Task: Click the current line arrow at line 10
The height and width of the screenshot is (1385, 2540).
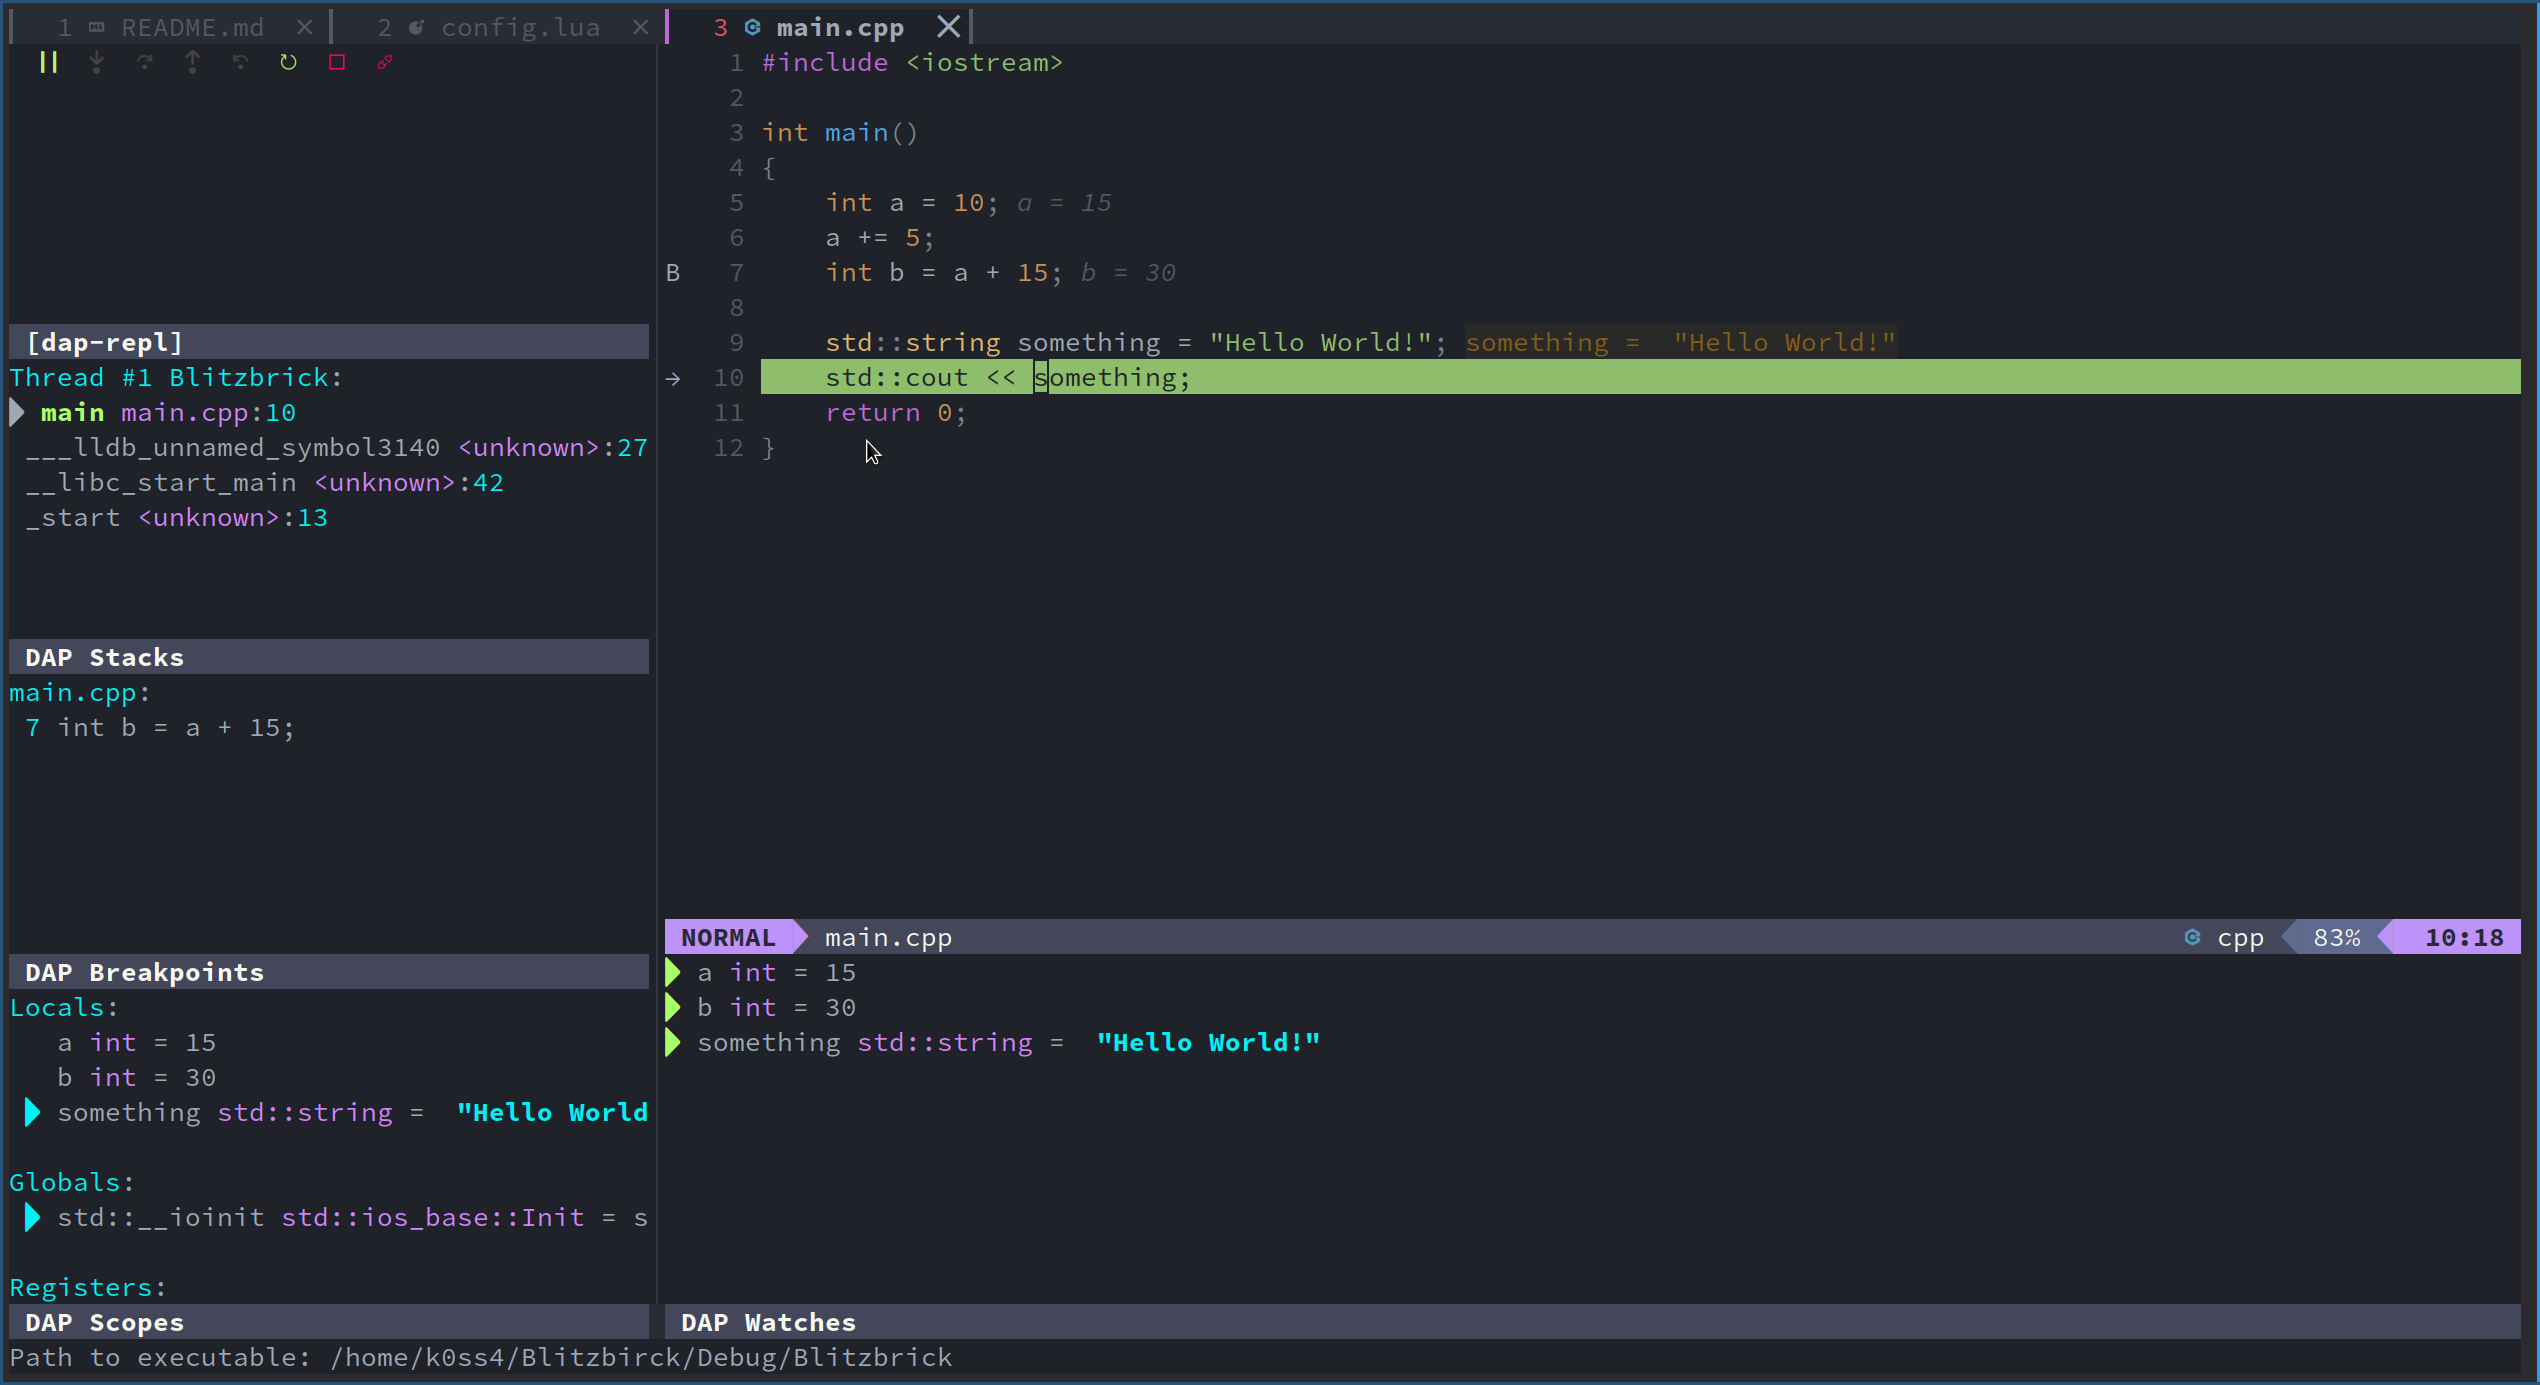Action: 673,378
